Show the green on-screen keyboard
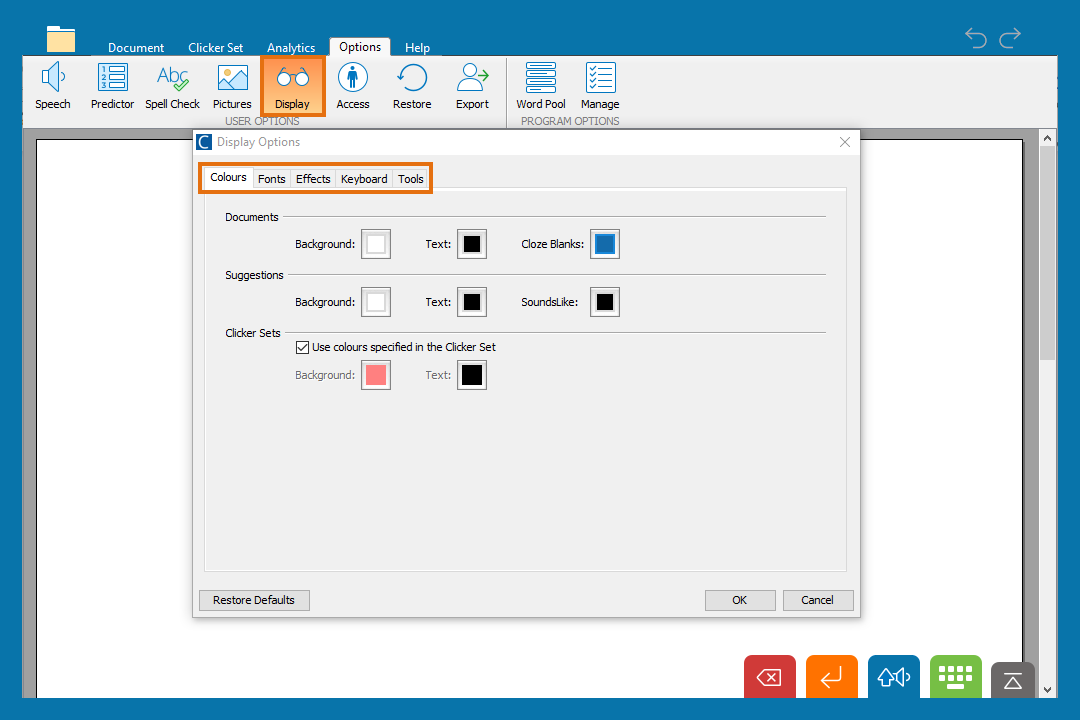 pyautogui.click(x=955, y=677)
